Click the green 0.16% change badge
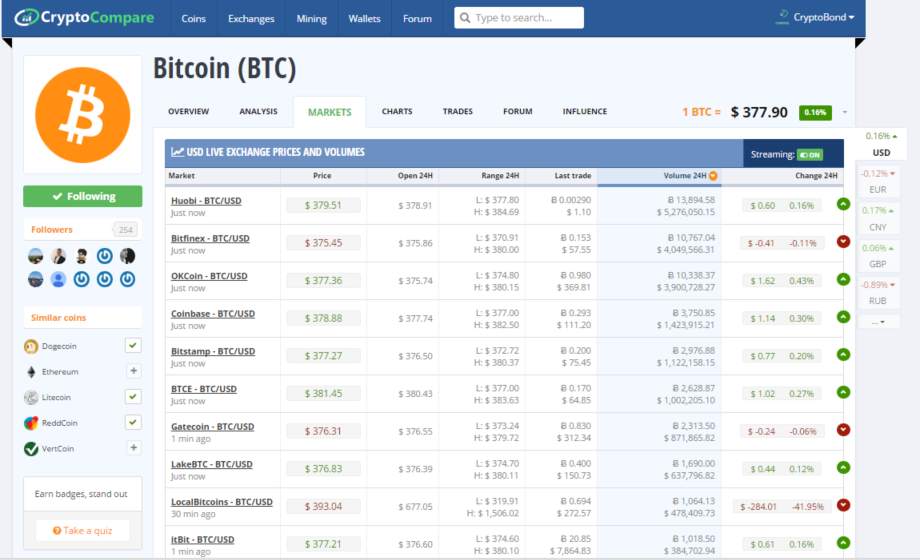The height and width of the screenshot is (560, 920). tap(815, 112)
